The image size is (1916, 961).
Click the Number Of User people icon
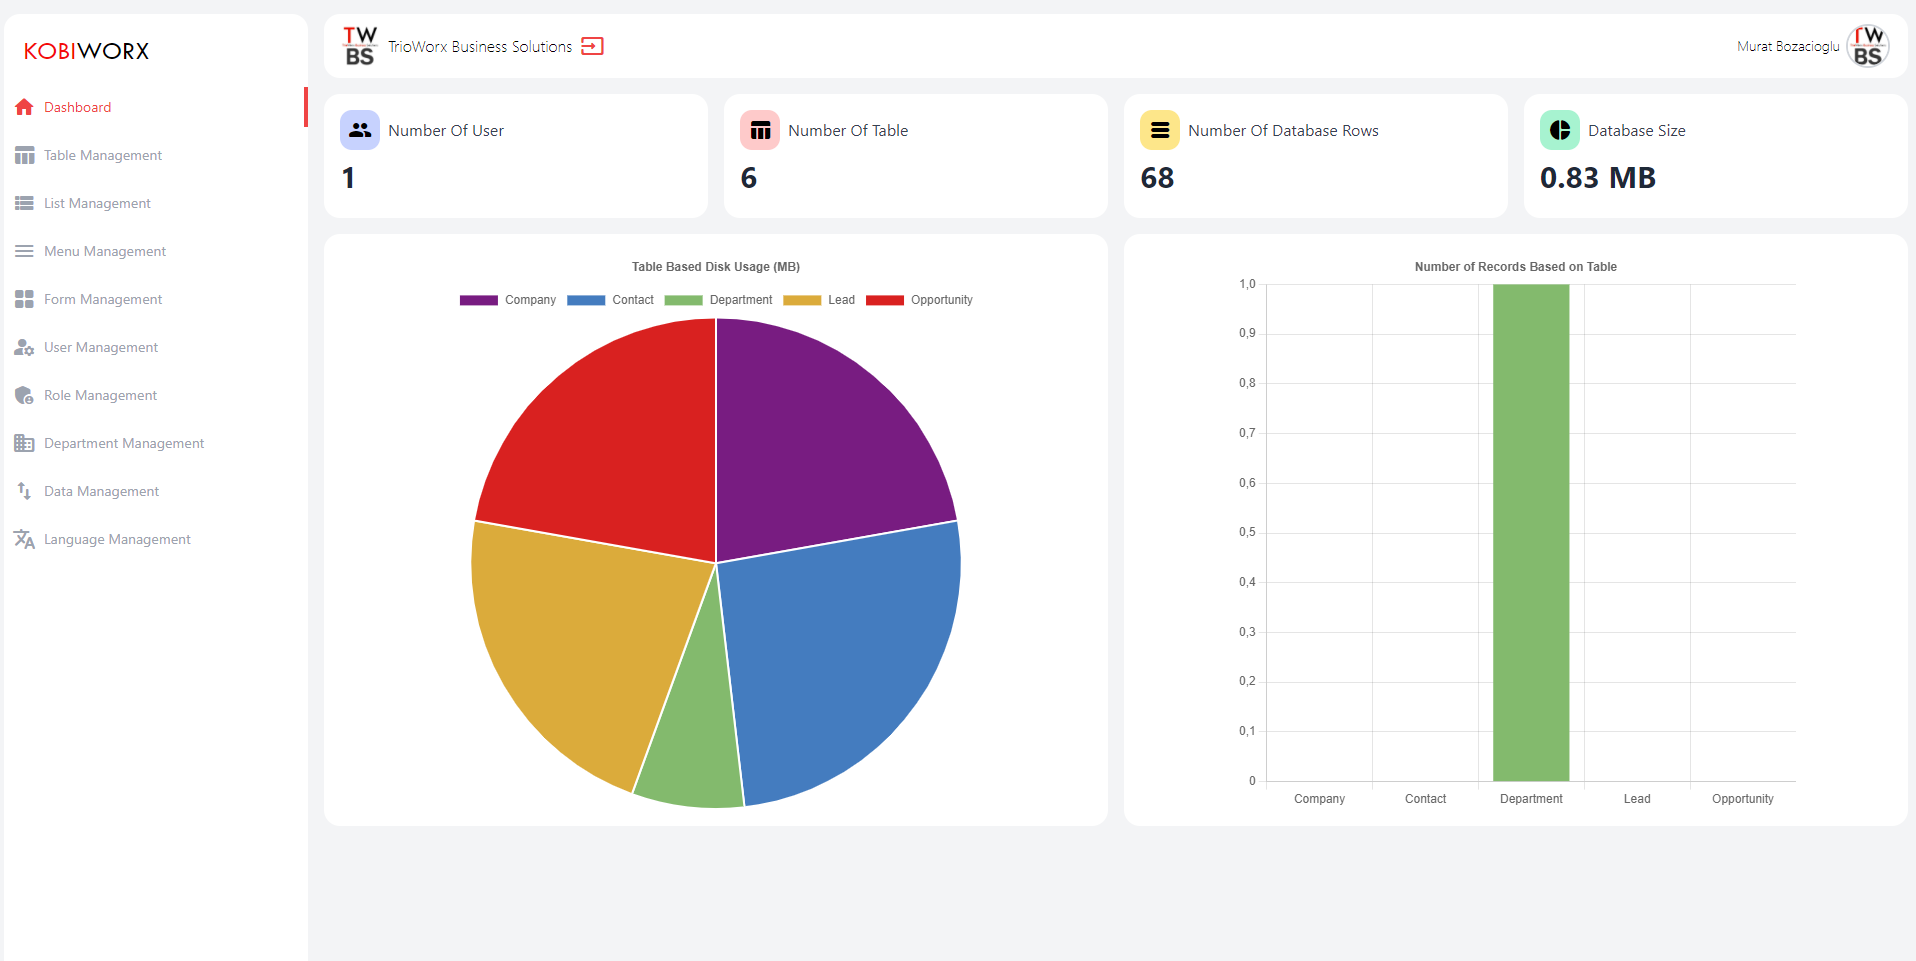click(360, 130)
